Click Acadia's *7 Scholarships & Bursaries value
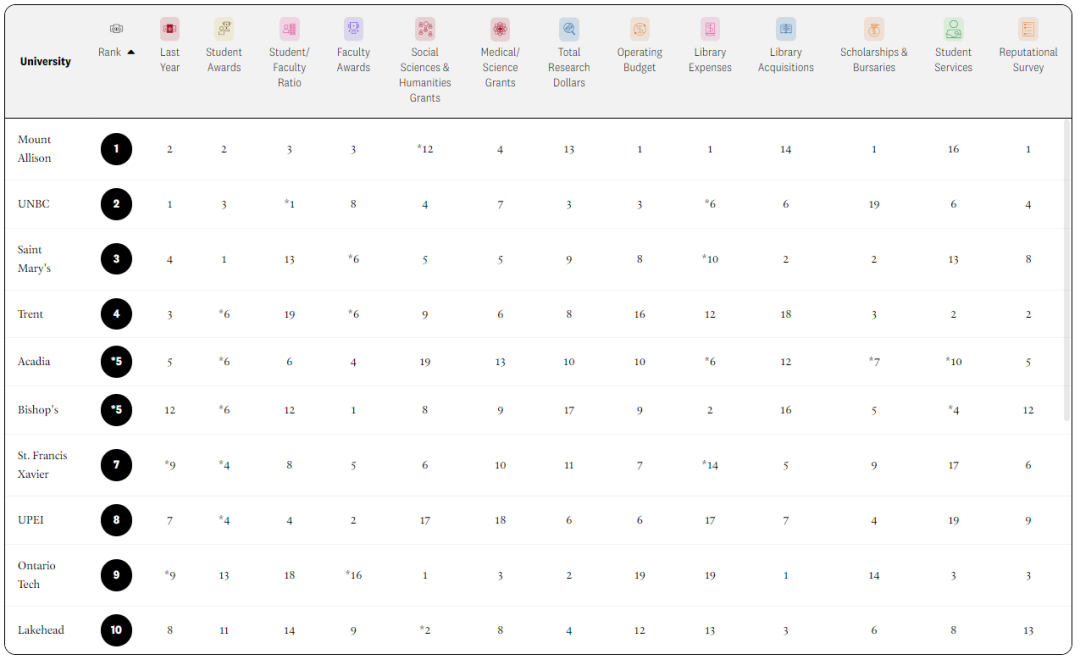This screenshot has height=660, width=1080. click(x=874, y=362)
